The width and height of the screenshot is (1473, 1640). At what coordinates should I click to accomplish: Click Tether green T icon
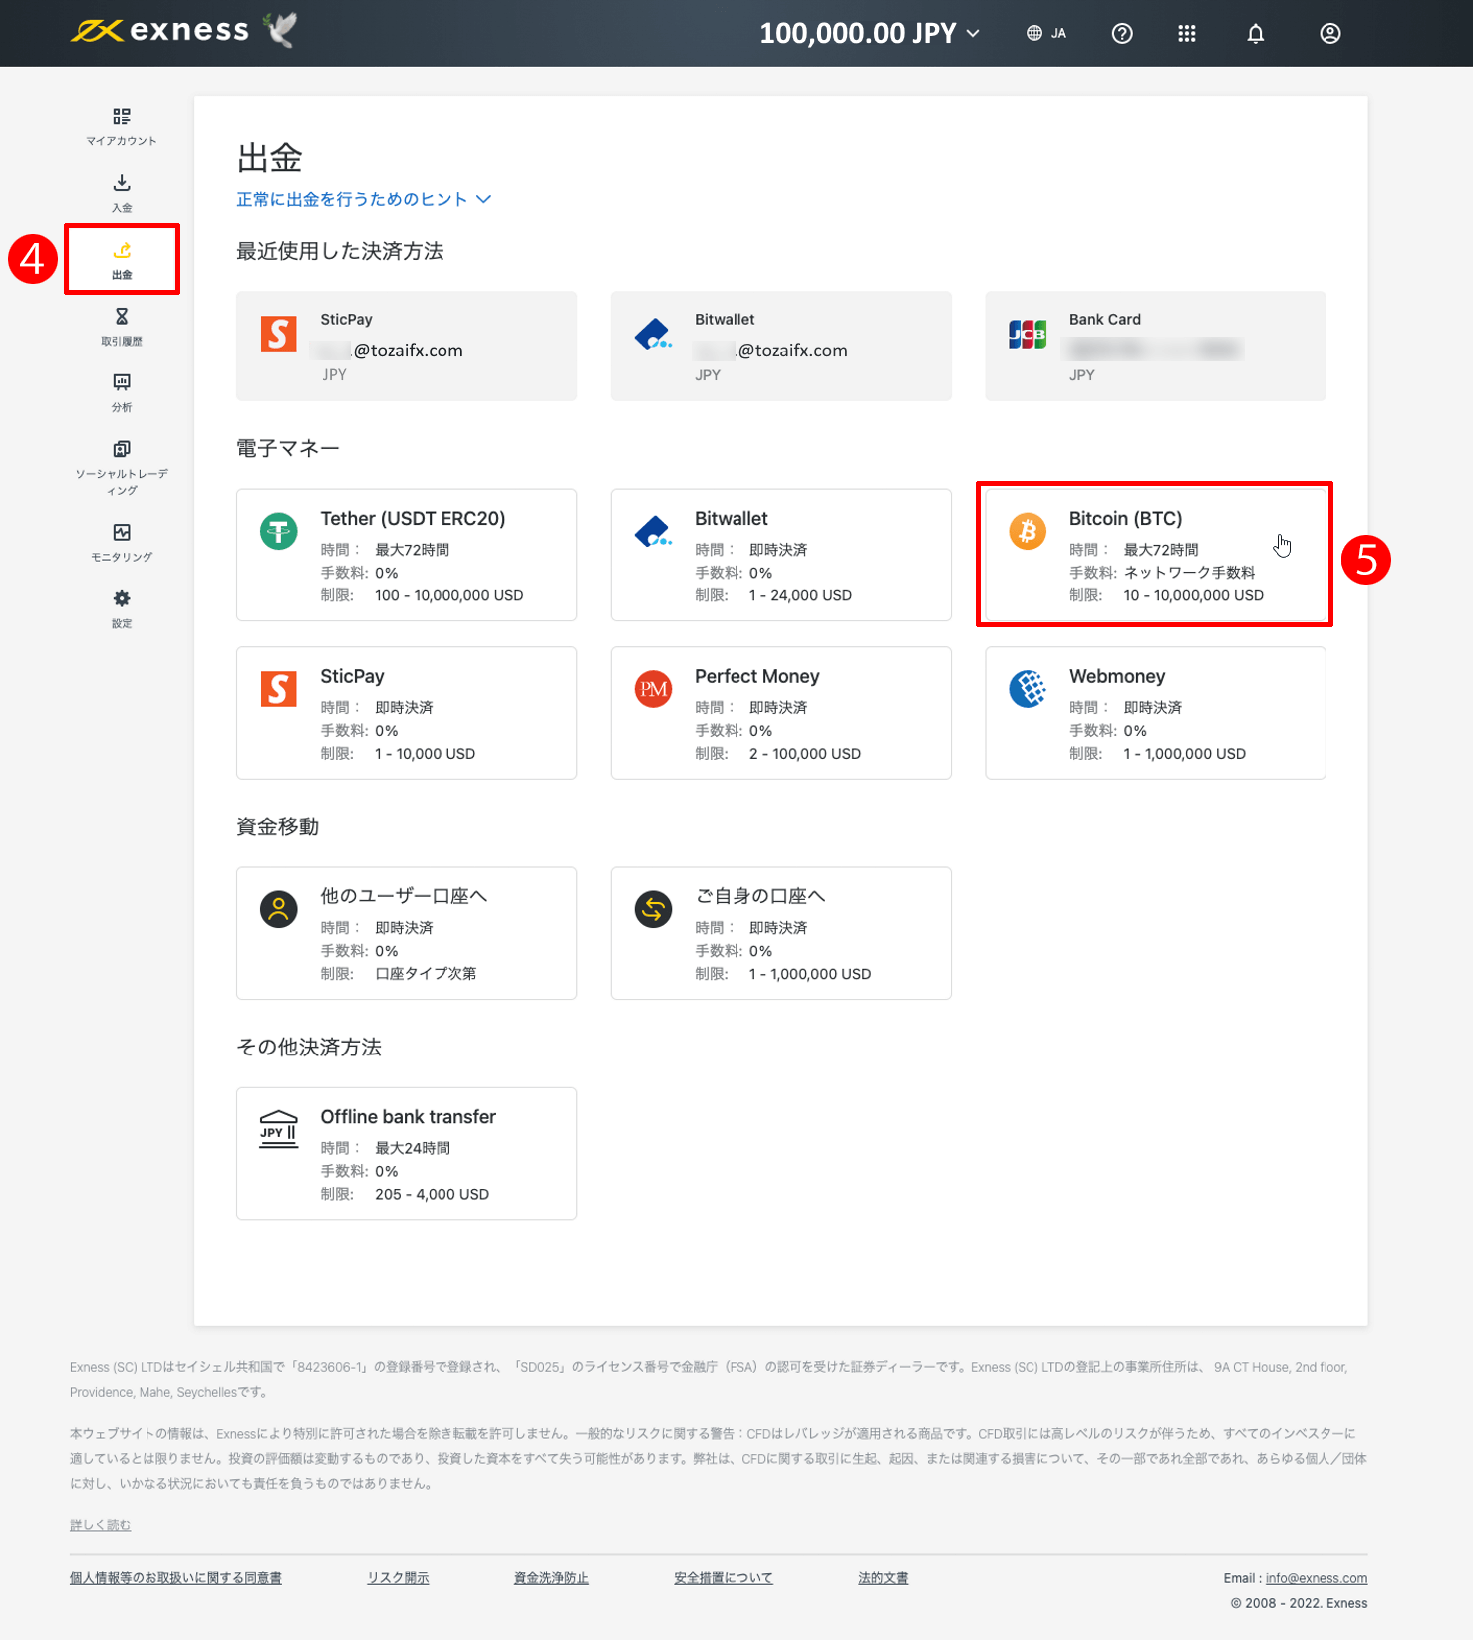pyautogui.click(x=279, y=531)
